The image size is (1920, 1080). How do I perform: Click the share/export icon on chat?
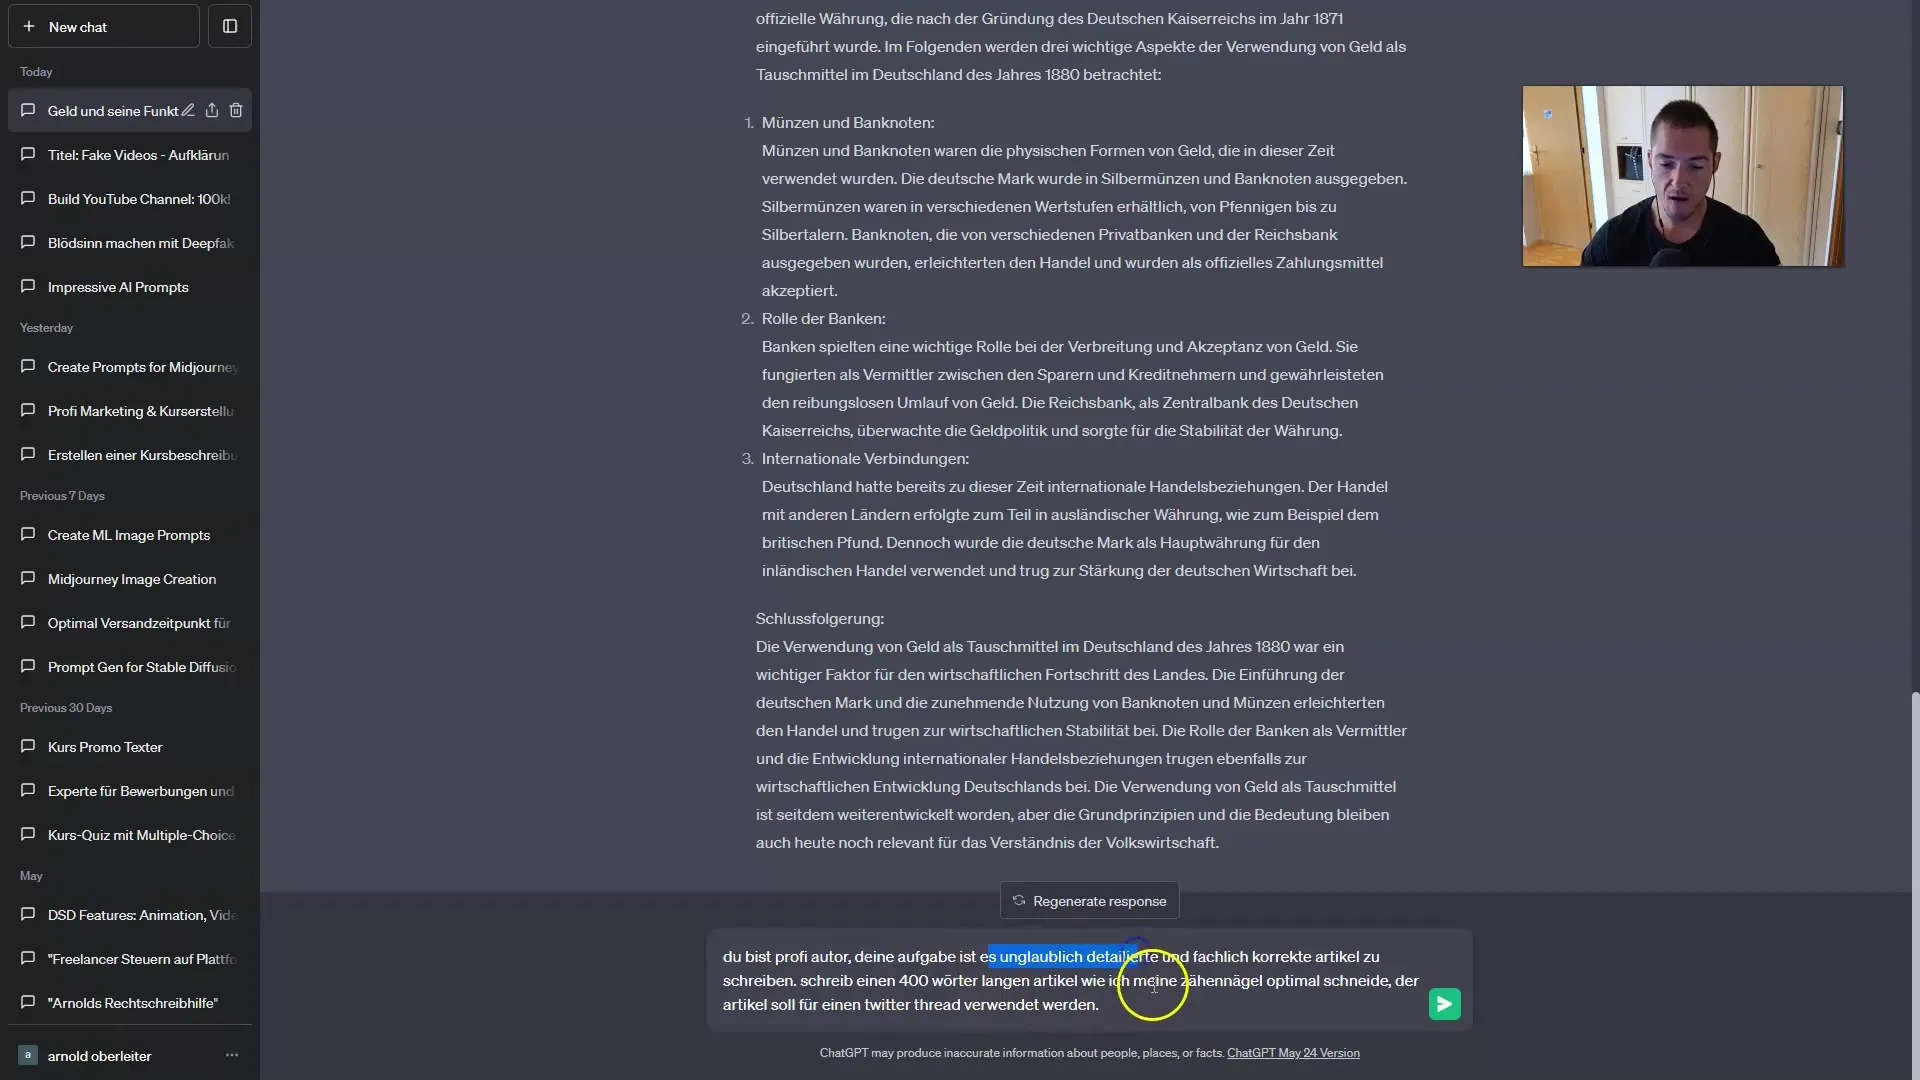pyautogui.click(x=211, y=109)
